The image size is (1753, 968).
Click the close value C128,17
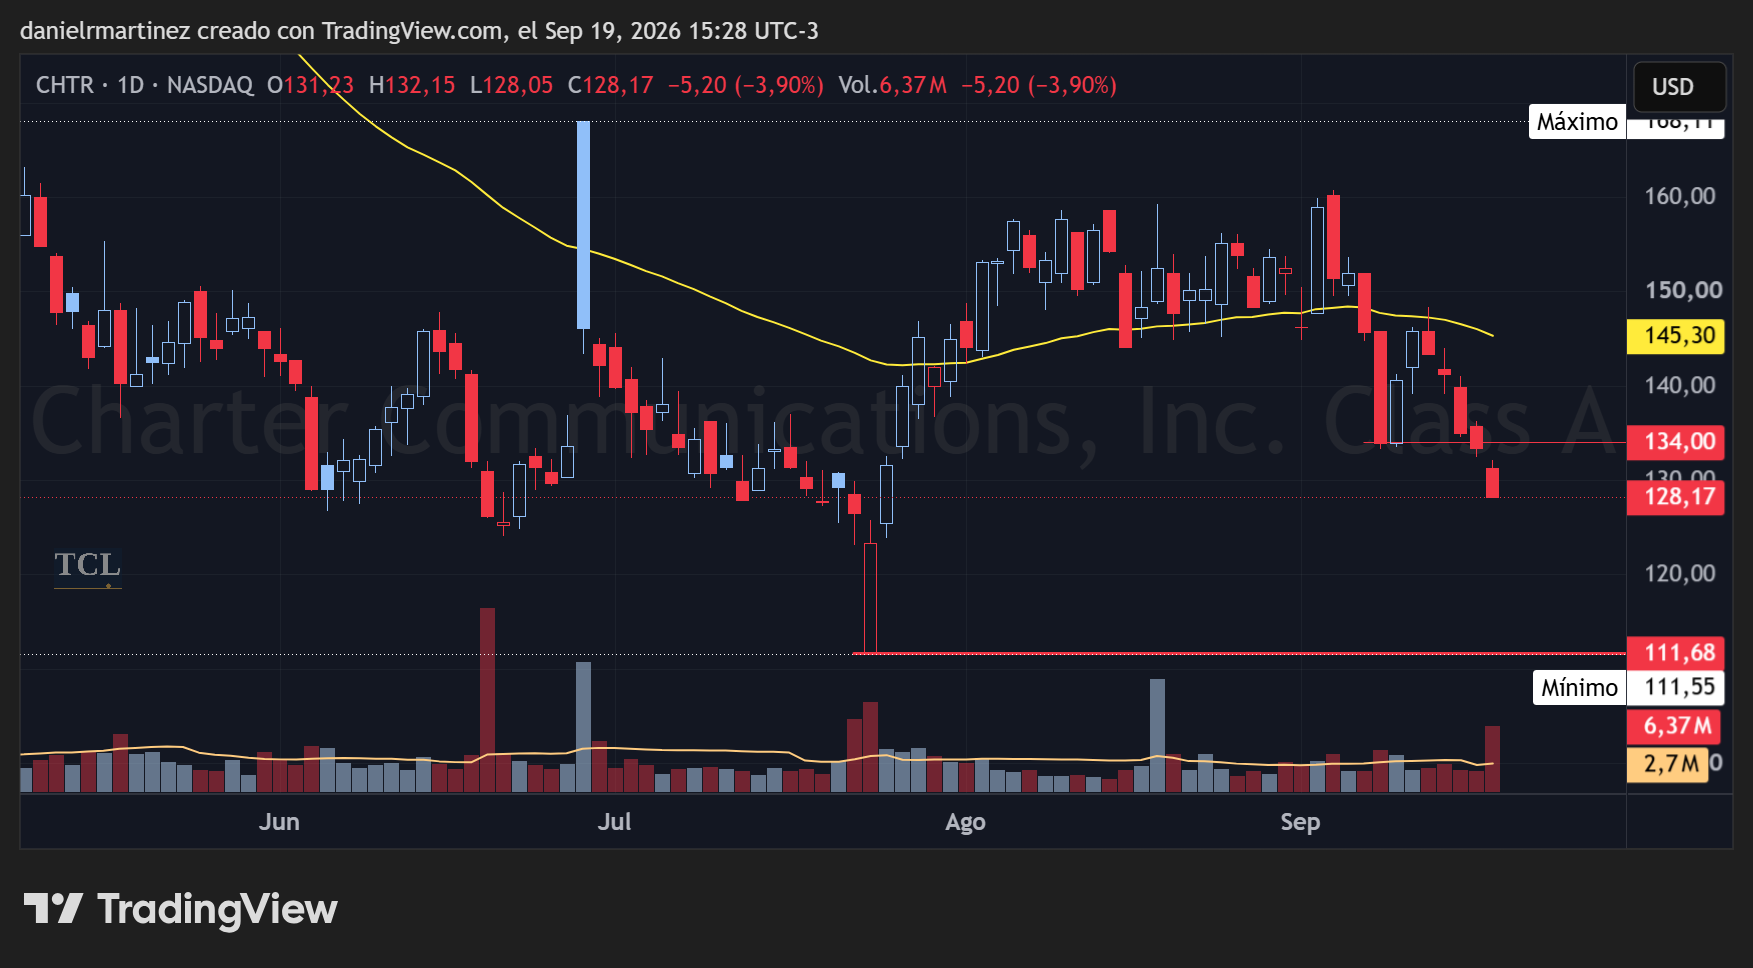[x=610, y=85]
